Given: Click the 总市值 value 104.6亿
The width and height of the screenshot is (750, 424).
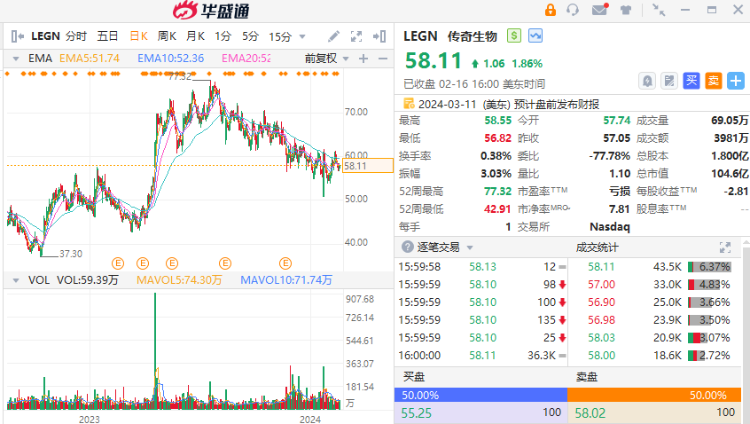Looking at the screenshot, I should [x=729, y=173].
